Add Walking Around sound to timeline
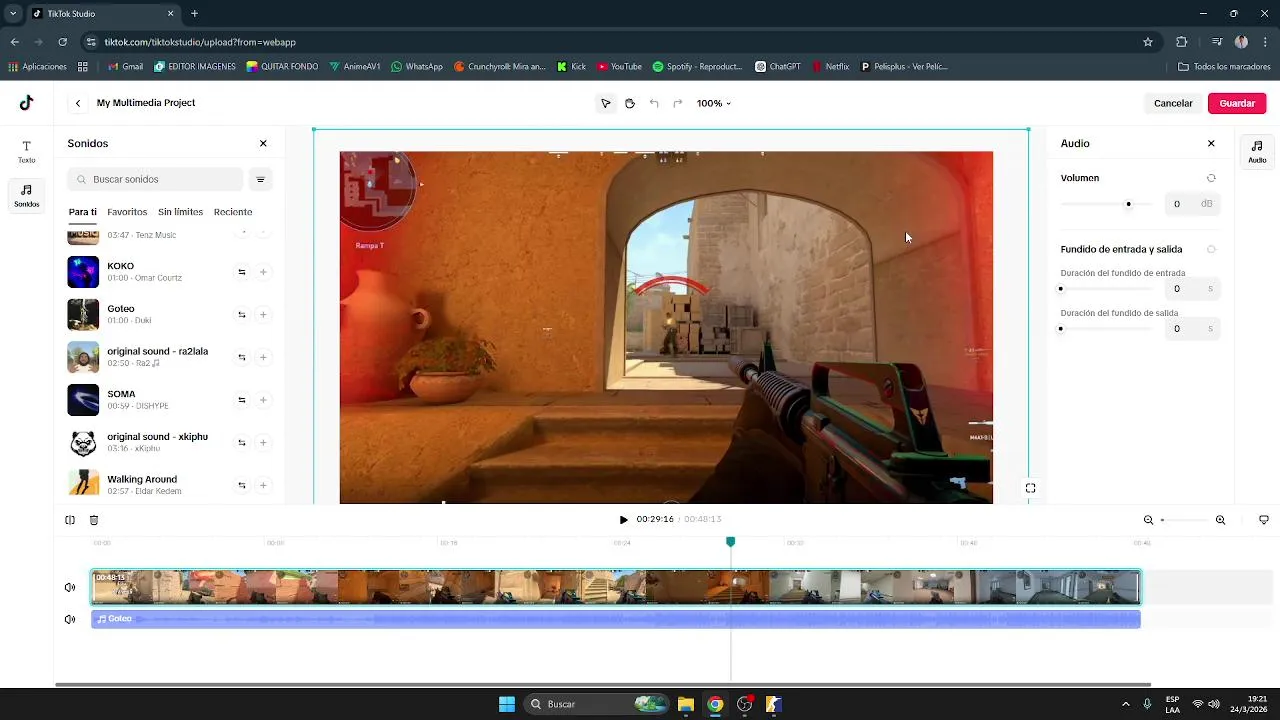 coord(263,485)
